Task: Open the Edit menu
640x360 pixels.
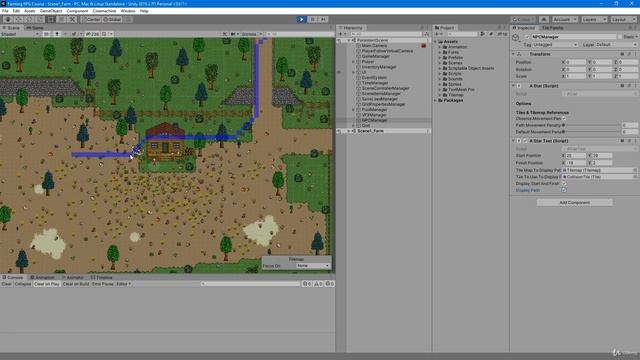Action: 16,11
